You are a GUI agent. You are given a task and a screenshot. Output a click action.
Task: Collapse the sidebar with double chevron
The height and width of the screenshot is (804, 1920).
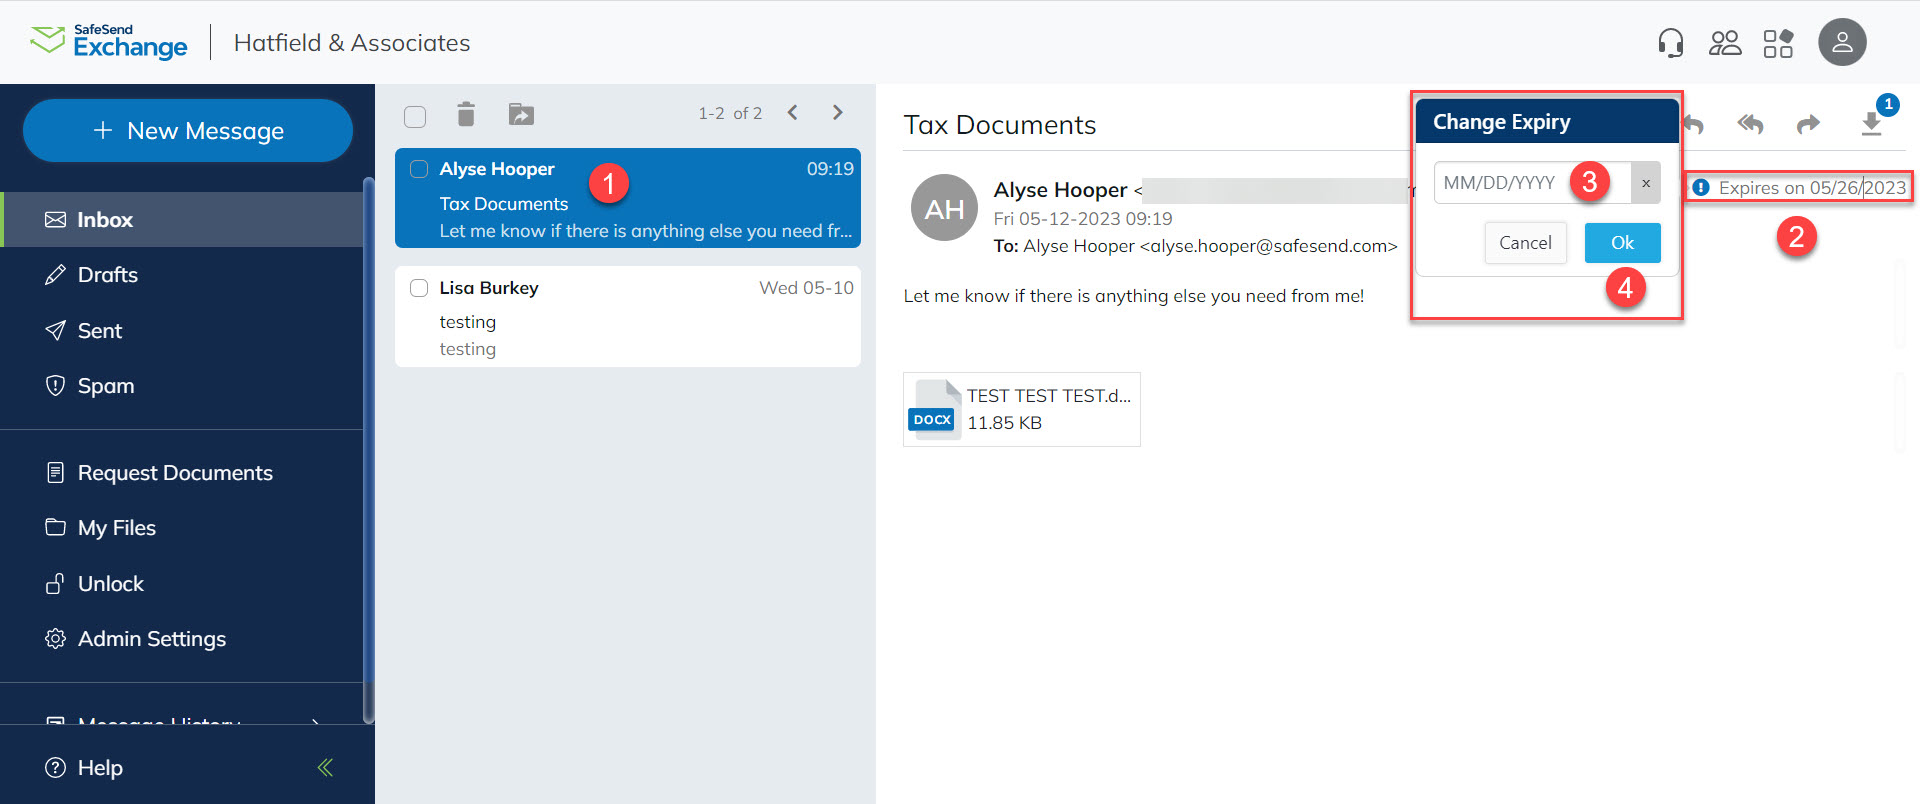[325, 768]
